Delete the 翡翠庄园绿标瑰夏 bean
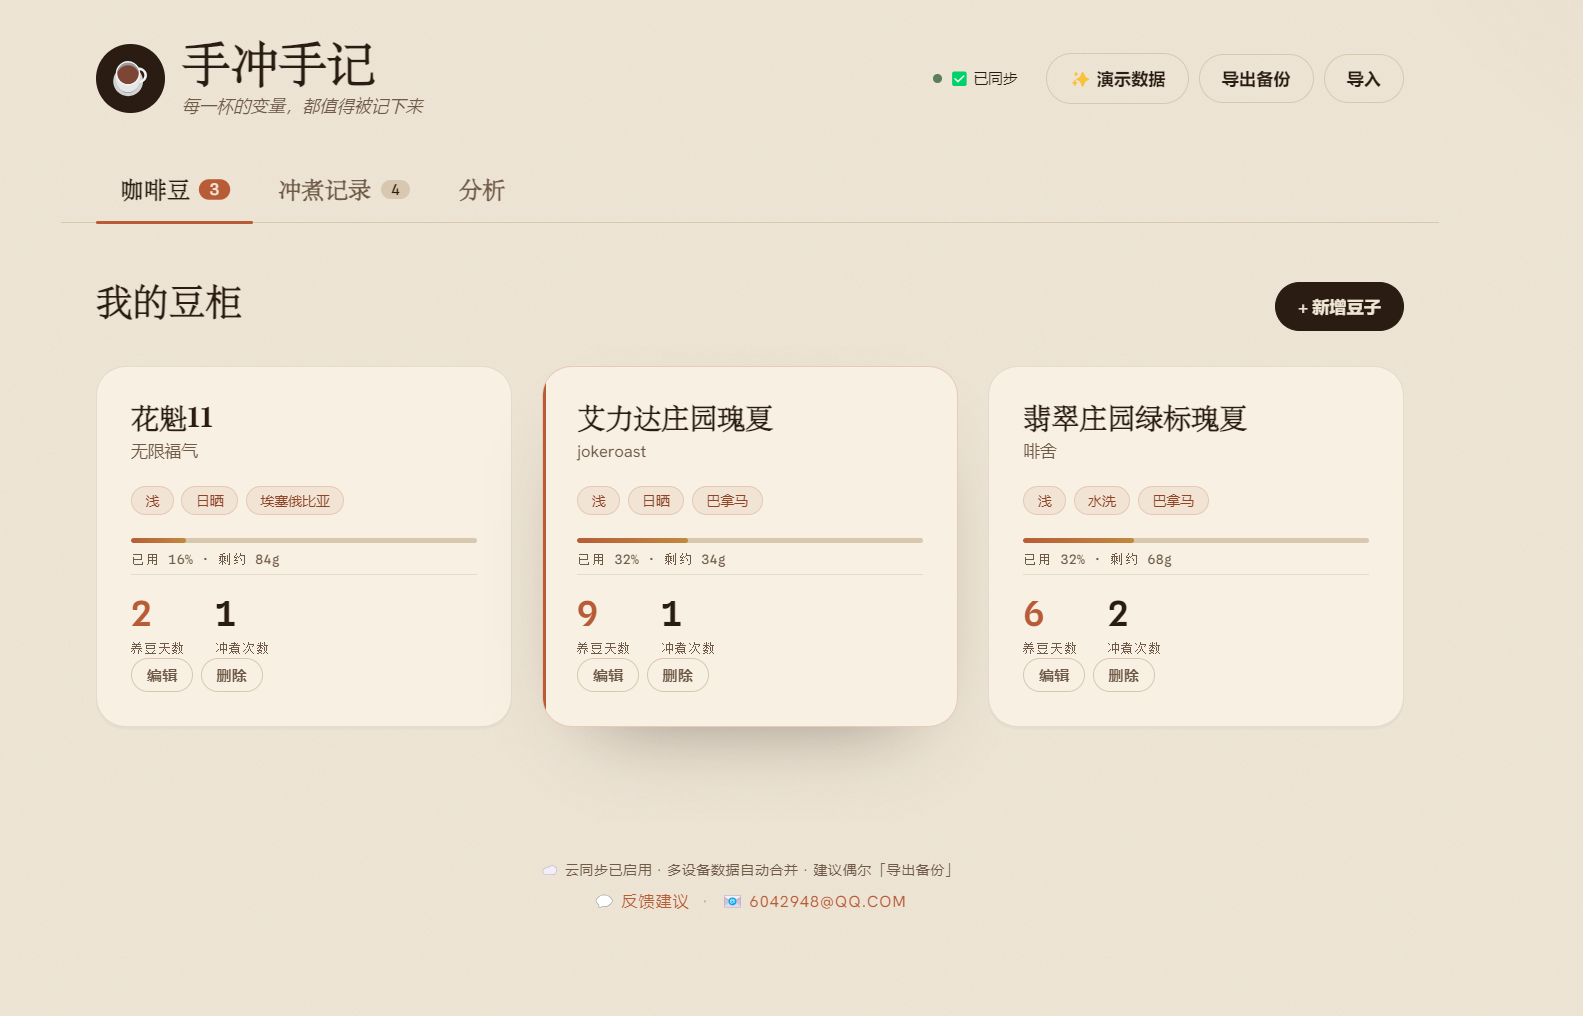Viewport: 1583px width, 1016px height. click(1124, 675)
